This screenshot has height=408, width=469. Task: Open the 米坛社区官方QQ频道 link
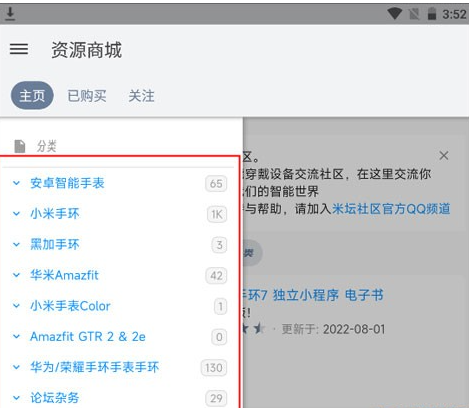tap(391, 209)
